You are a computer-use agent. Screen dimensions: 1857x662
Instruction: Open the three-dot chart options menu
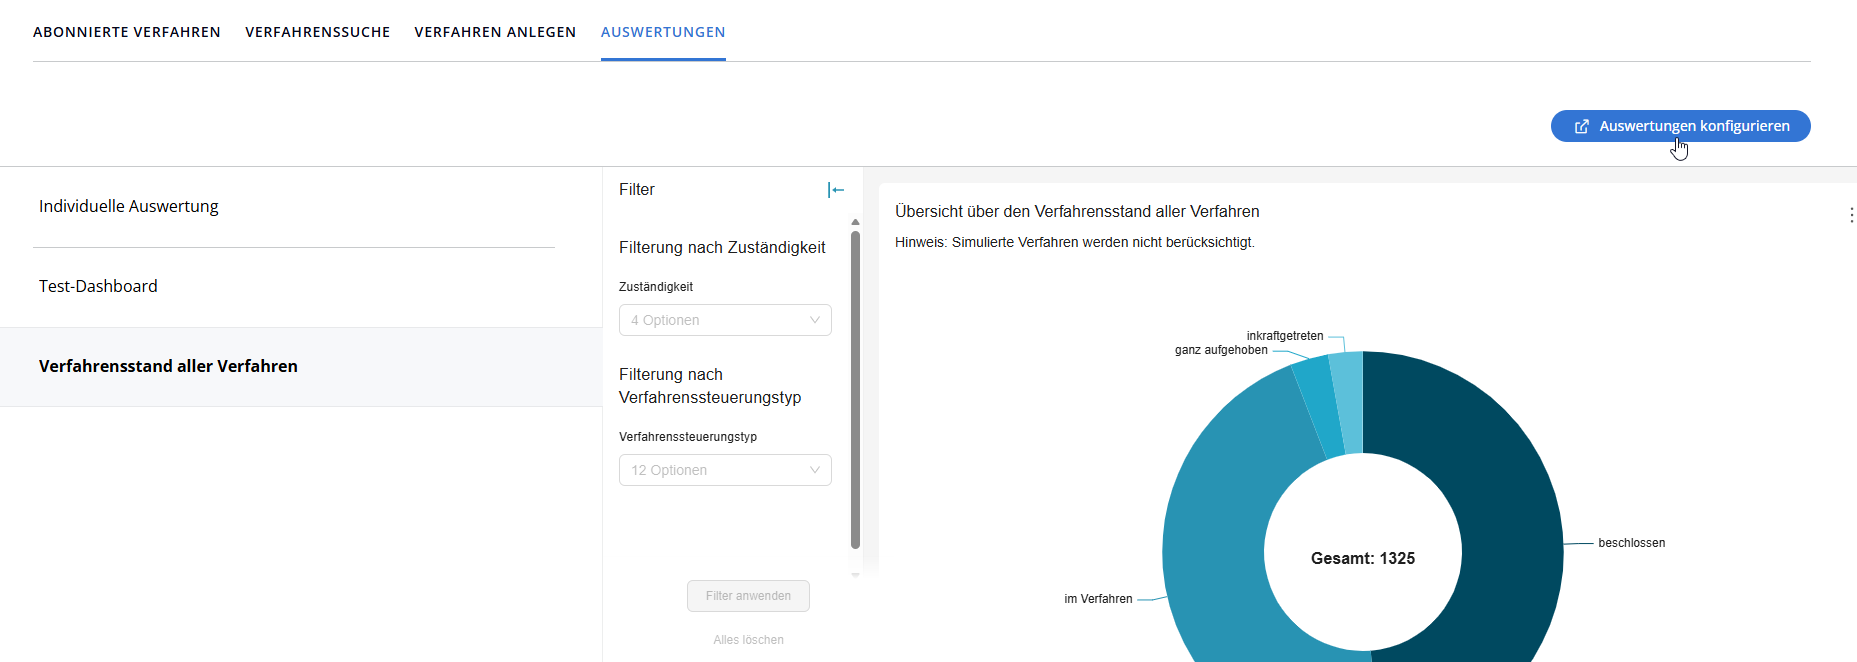(x=1851, y=215)
